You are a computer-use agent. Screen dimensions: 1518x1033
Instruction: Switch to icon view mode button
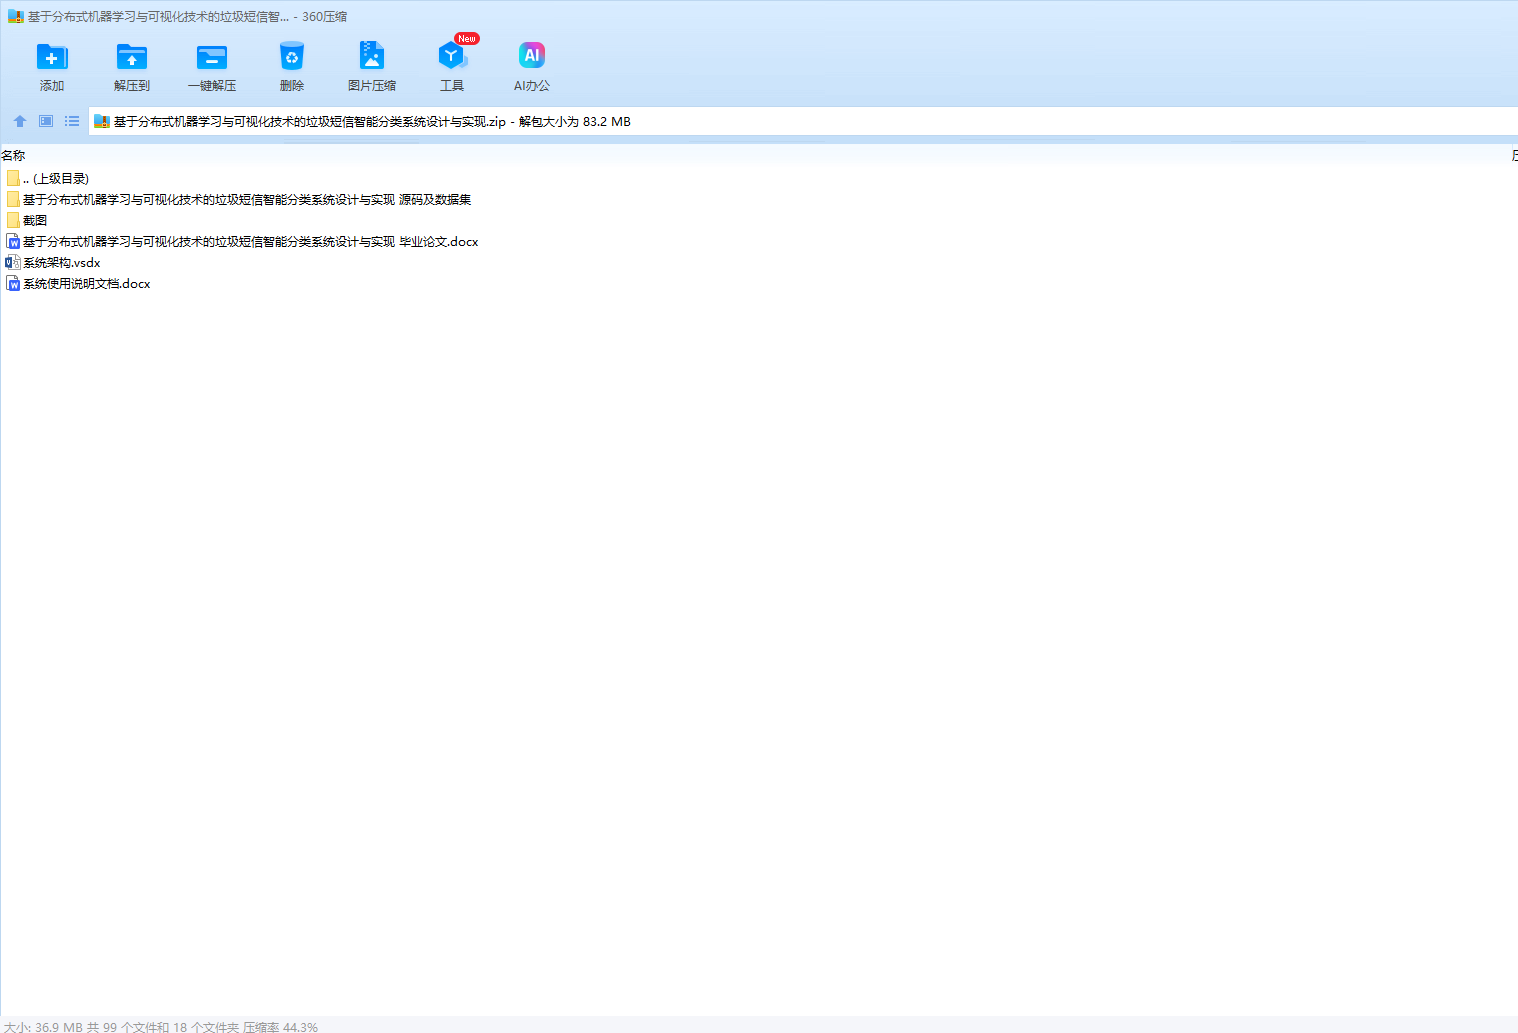coord(46,121)
